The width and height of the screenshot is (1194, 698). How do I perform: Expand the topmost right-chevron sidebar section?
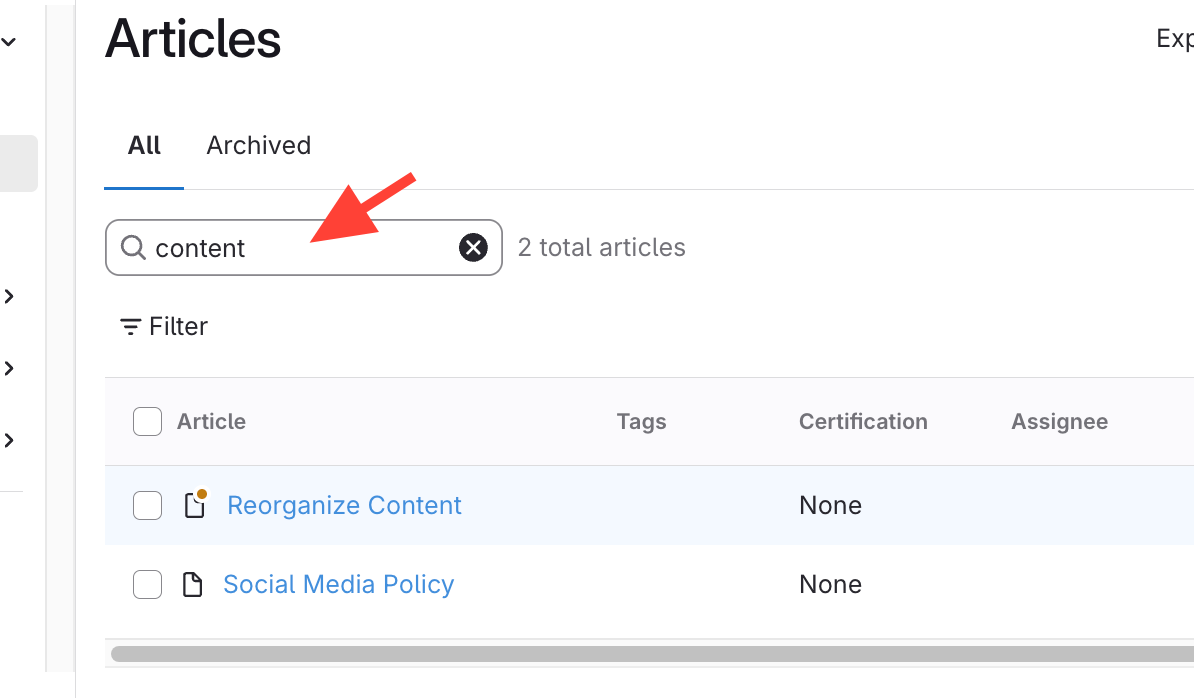point(9,296)
